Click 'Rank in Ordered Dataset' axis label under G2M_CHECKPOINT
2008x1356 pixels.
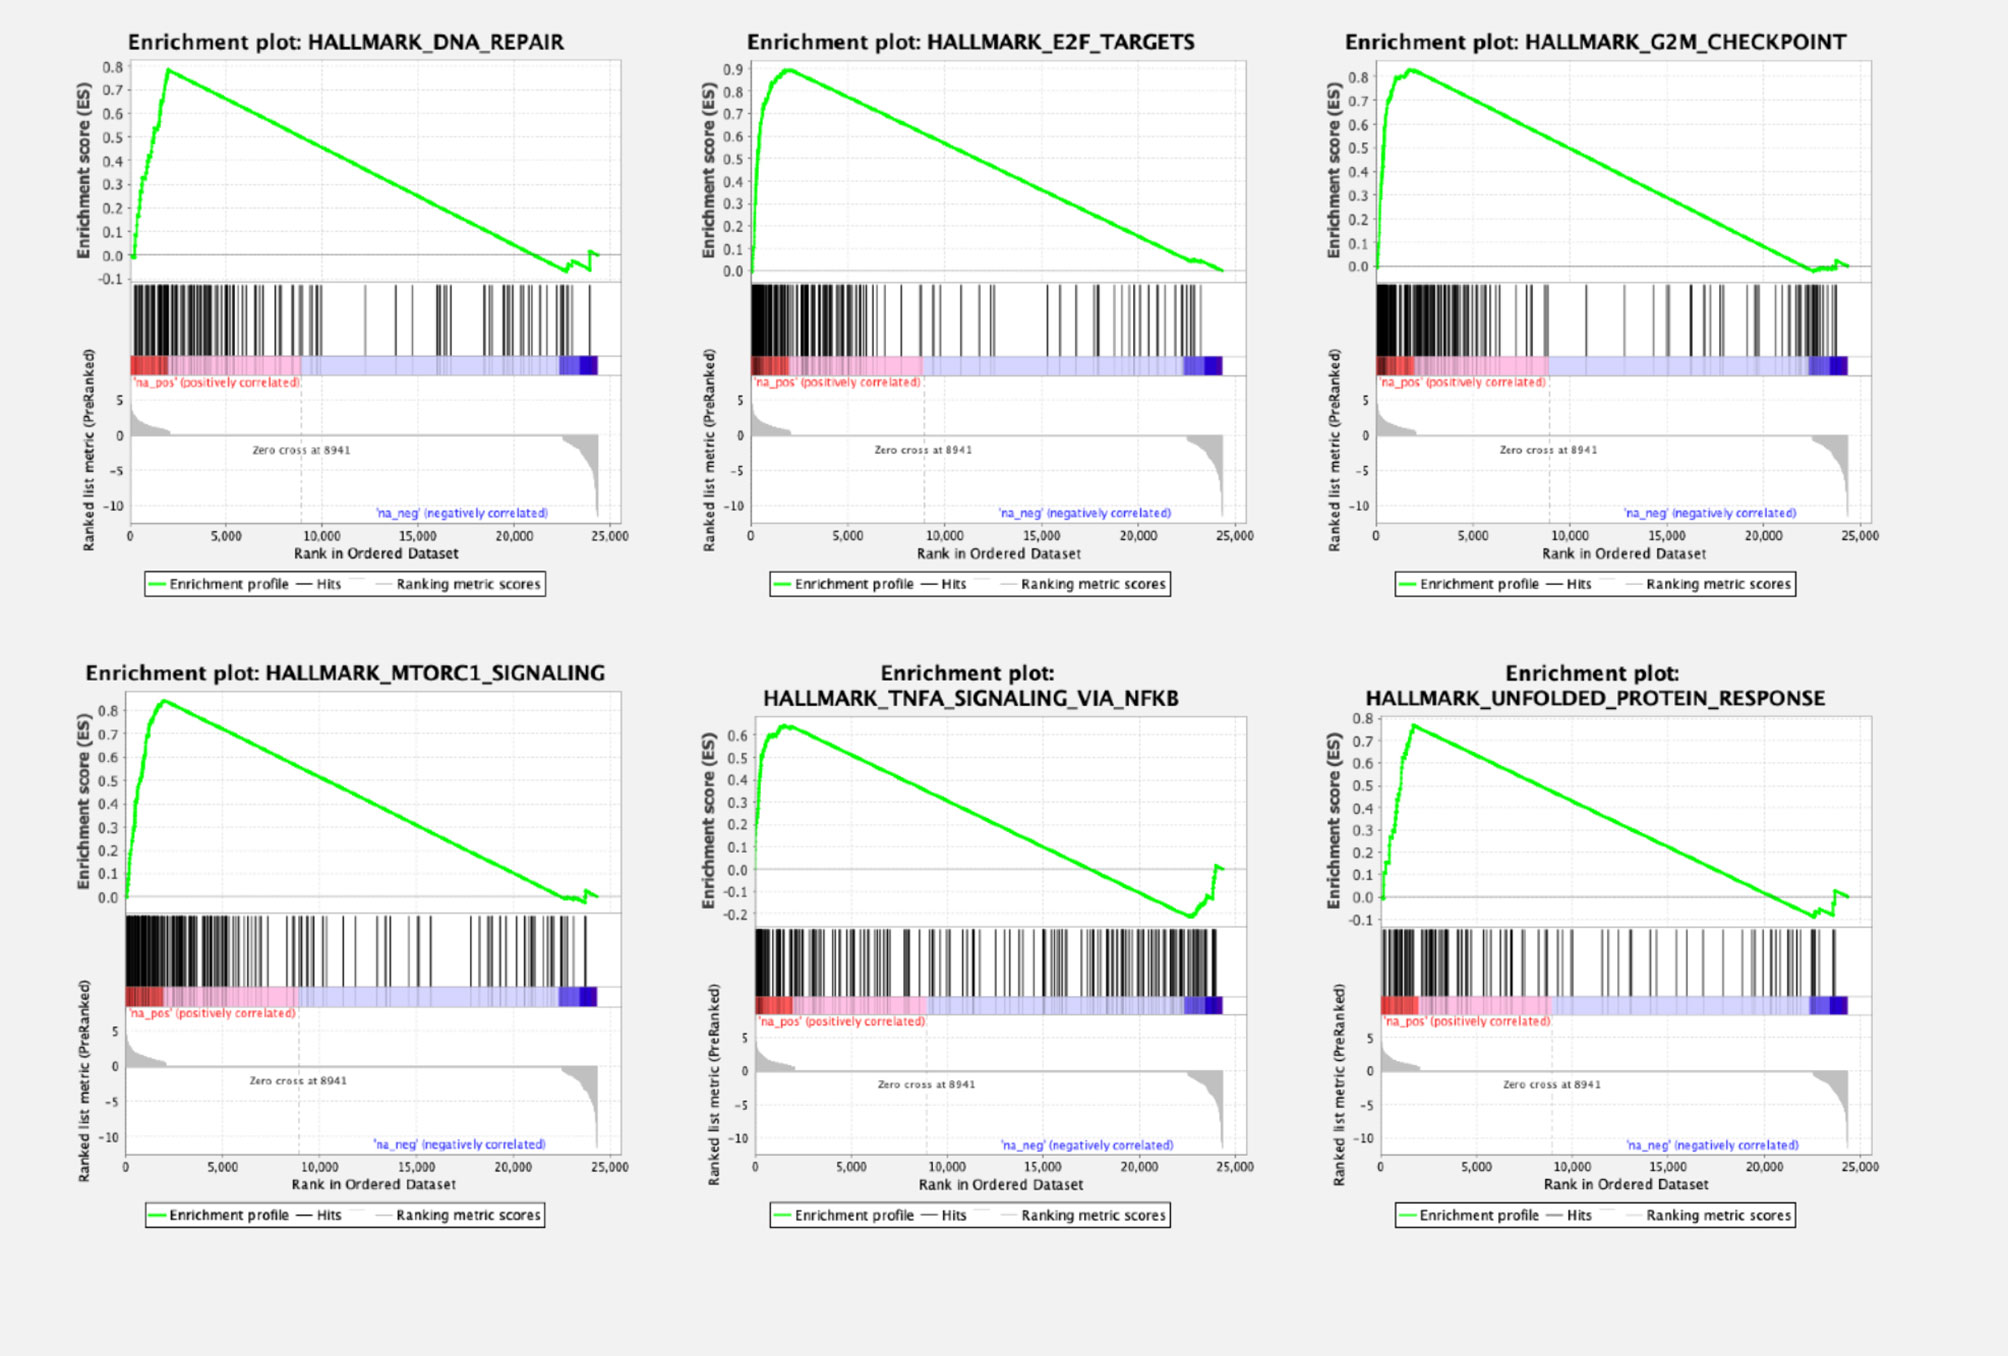1624,553
